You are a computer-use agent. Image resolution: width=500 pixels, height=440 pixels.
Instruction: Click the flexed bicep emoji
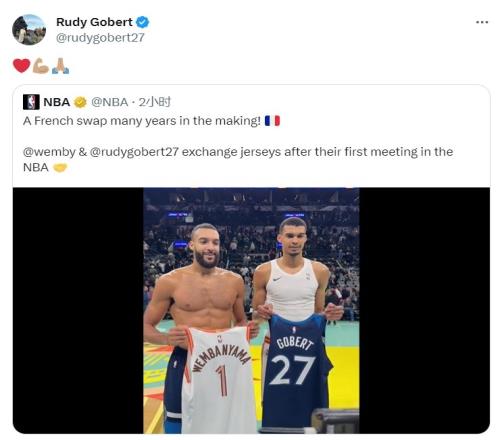click(x=41, y=66)
